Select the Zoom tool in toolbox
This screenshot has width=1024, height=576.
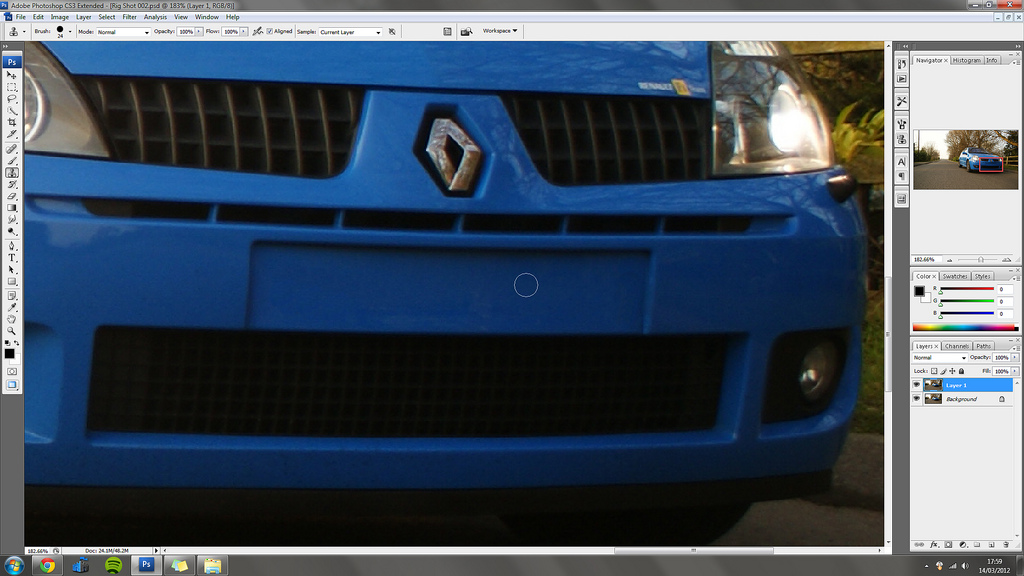click(x=12, y=330)
